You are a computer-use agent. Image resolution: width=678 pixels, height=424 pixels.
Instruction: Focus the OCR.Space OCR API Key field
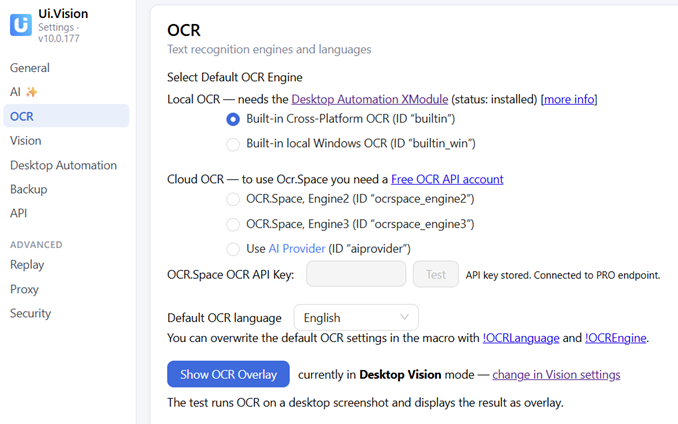point(356,274)
